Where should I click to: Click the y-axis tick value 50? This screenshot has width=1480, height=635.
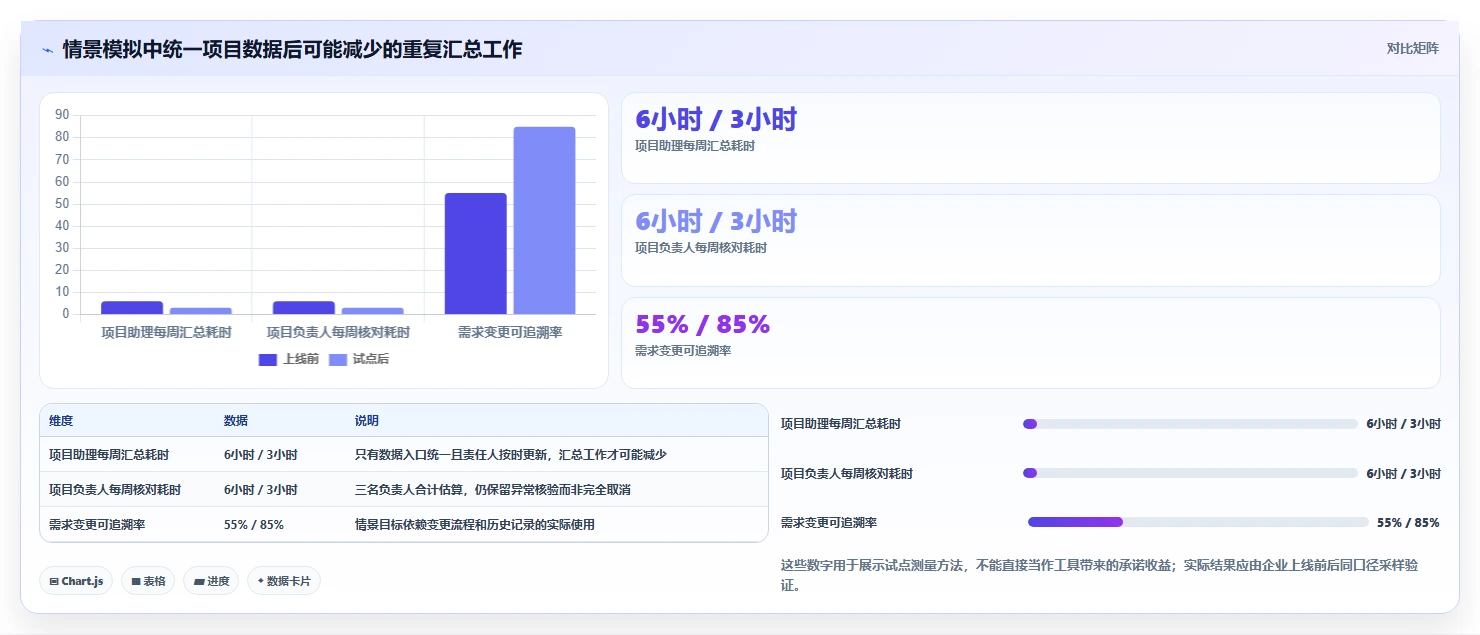62,203
